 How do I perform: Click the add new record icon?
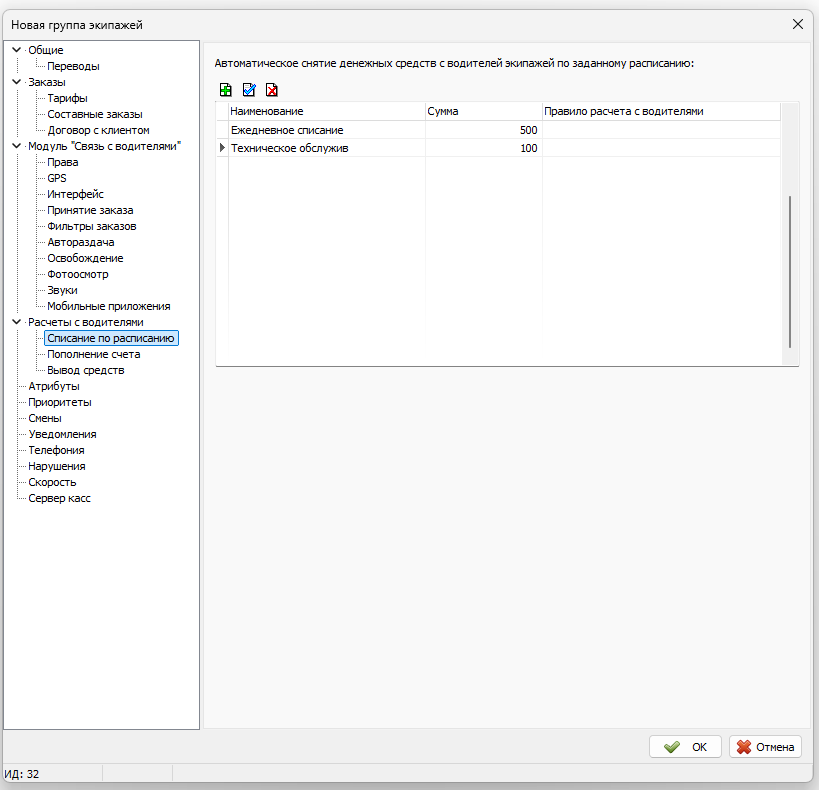(x=226, y=90)
